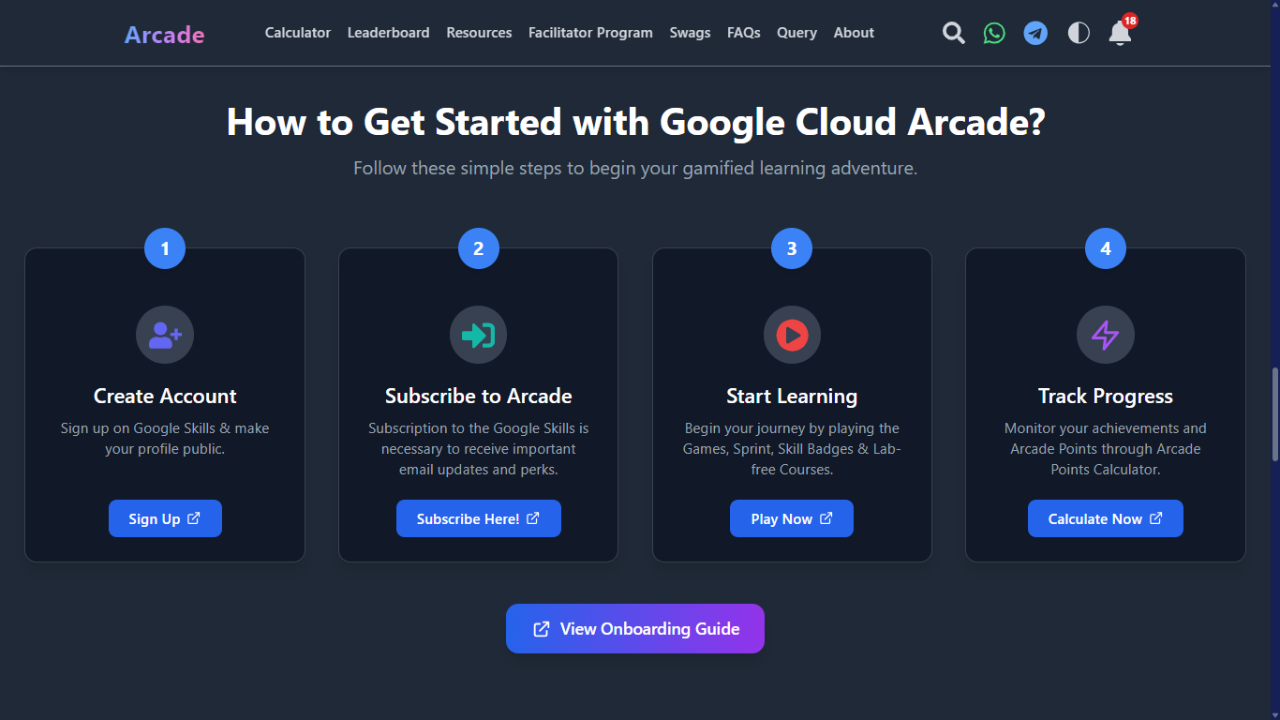Click the Subscribe to Arcade heading
This screenshot has height=720, width=1280.
[478, 396]
